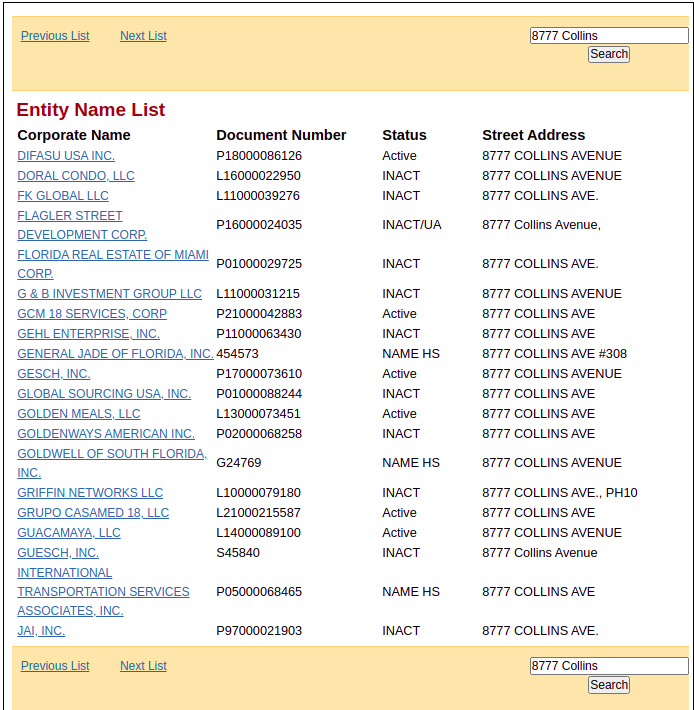Select document number S45840
Viewport: 694px width, 710px height.
[238, 552]
